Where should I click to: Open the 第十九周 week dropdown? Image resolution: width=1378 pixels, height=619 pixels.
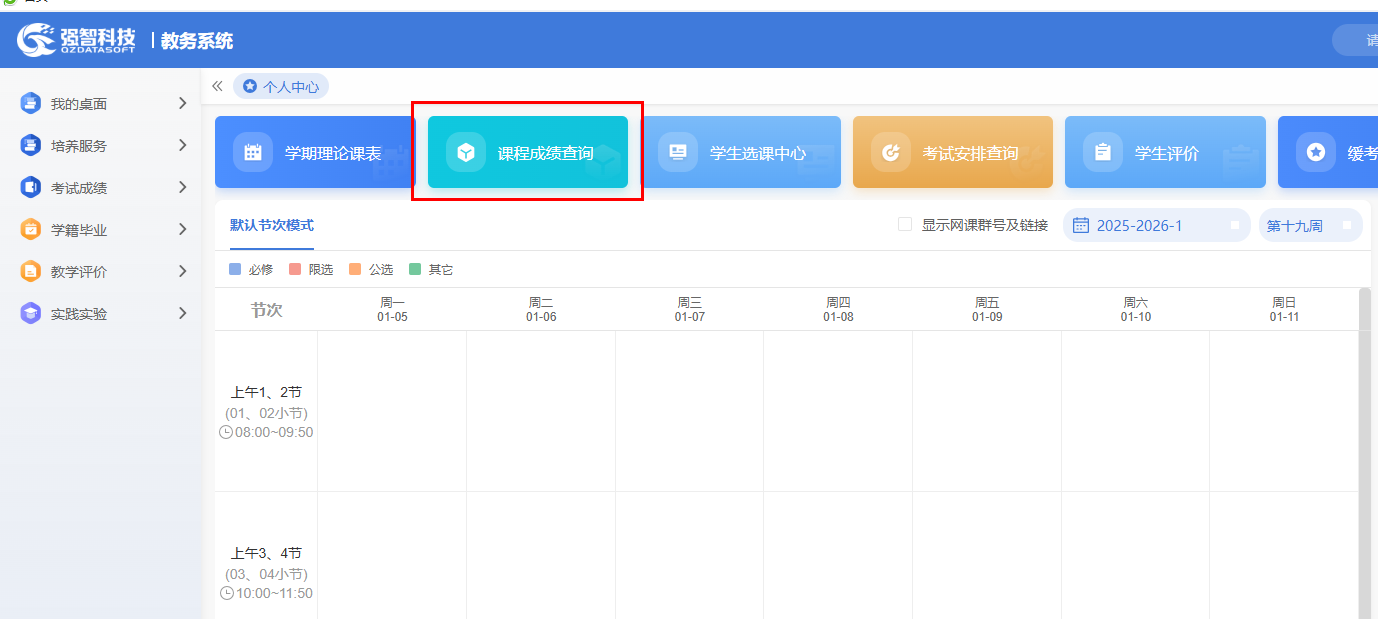click(x=1309, y=225)
